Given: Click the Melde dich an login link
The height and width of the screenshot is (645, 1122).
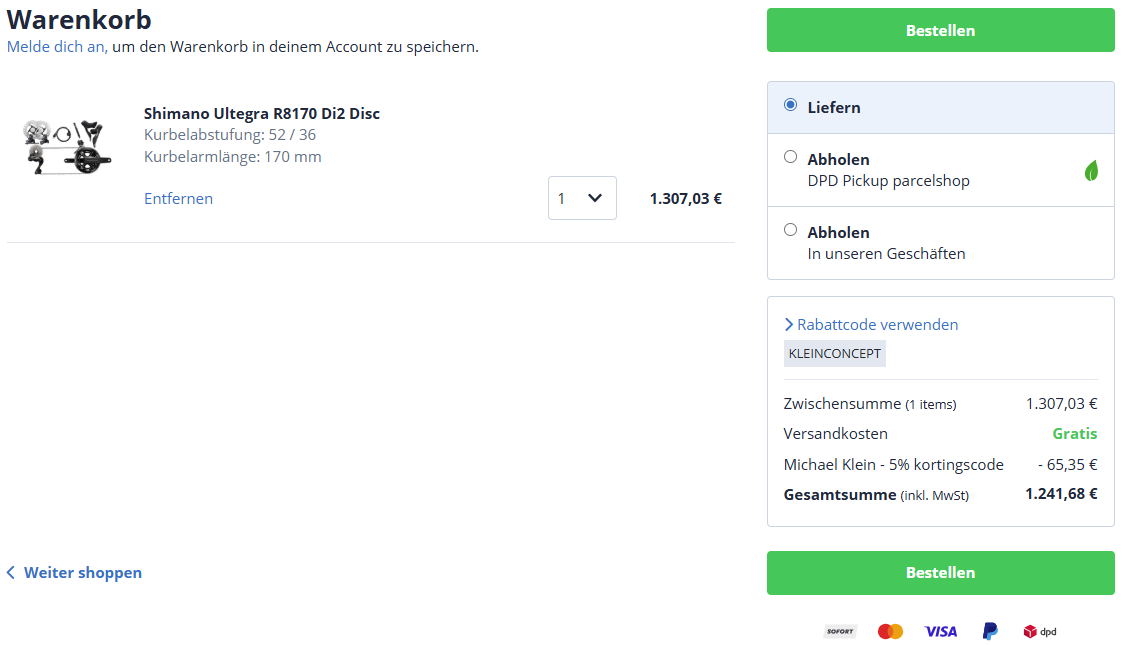Looking at the screenshot, I should [56, 47].
